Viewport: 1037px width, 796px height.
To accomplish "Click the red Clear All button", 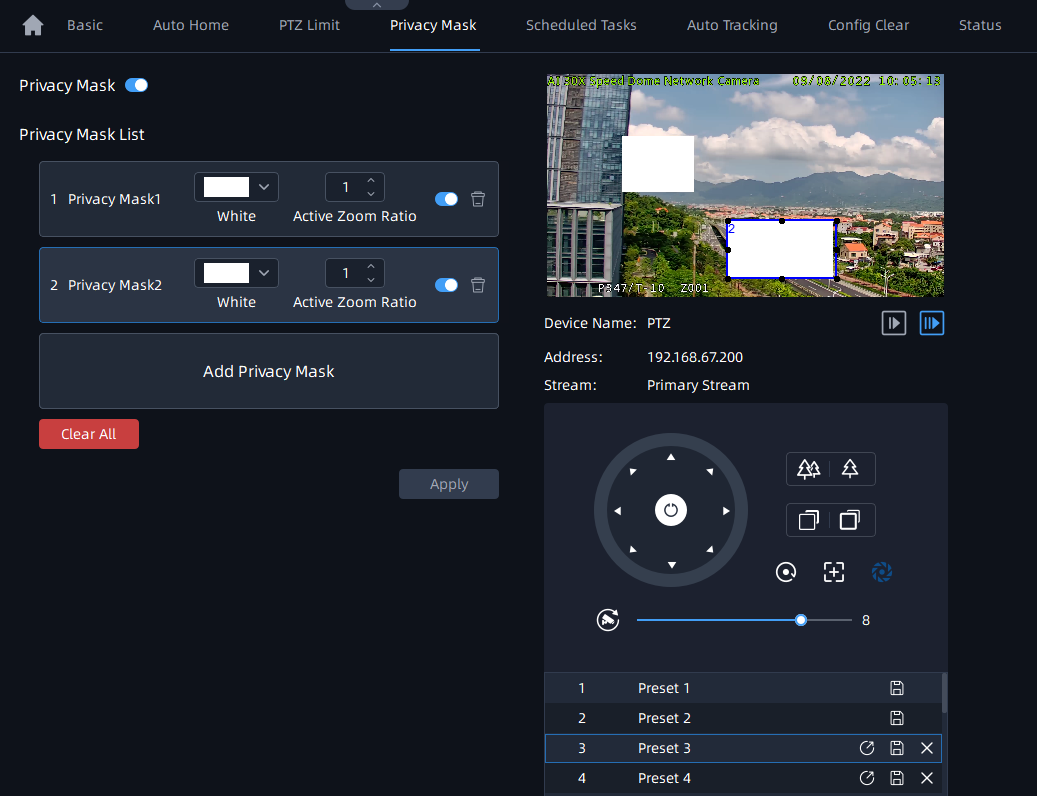I will click(89, 434).
